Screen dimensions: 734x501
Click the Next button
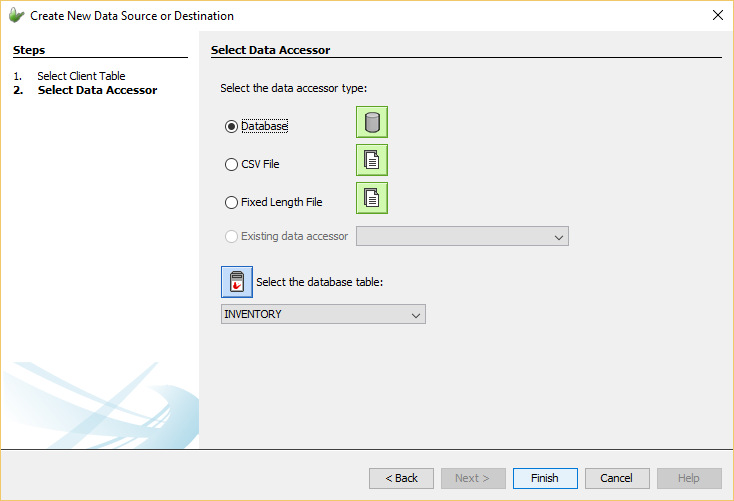coord(473,478)
